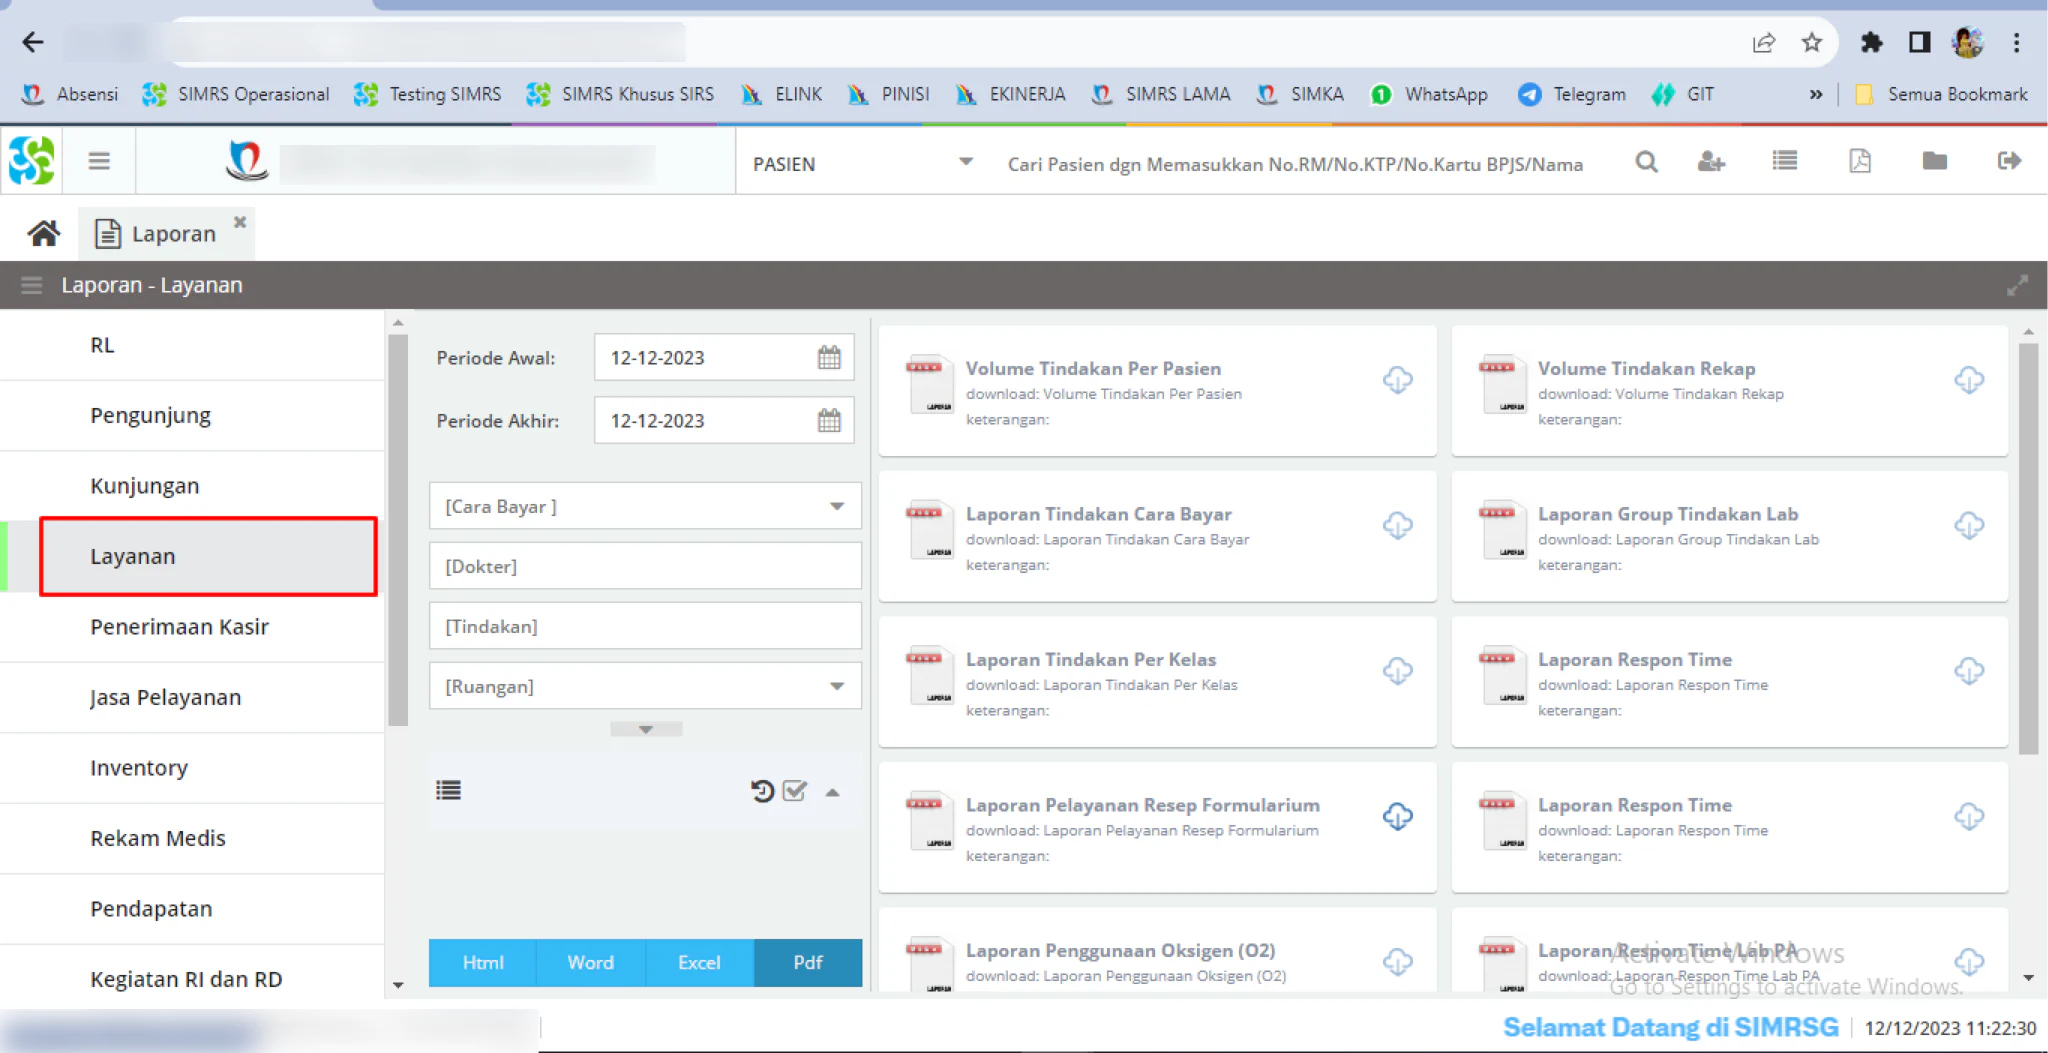The image size is (2048, 1053).
Task: Go to the home icon tab
Action: [43, 233]
